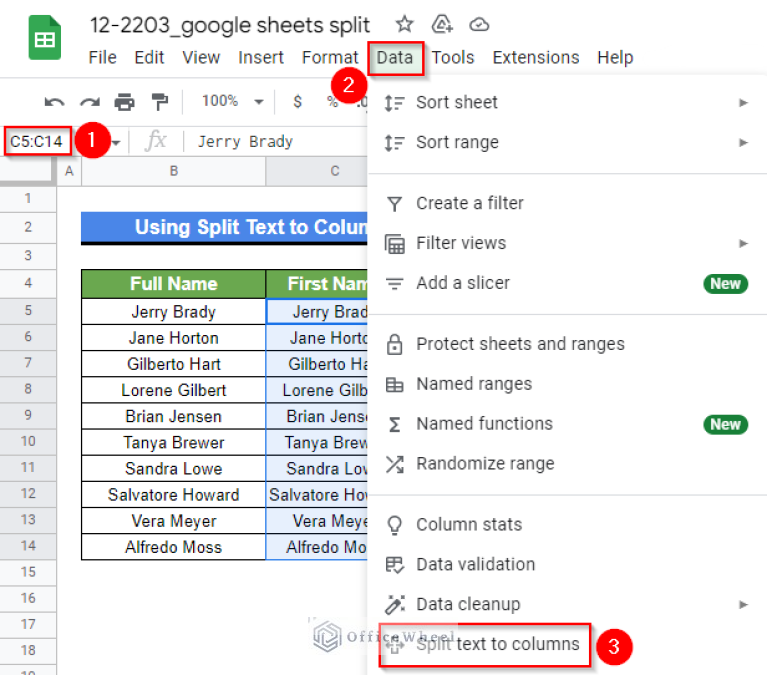The width and height of the screenshot is (767, 675).
Task: Open the Format menu
Action: [x=330, y=58]
